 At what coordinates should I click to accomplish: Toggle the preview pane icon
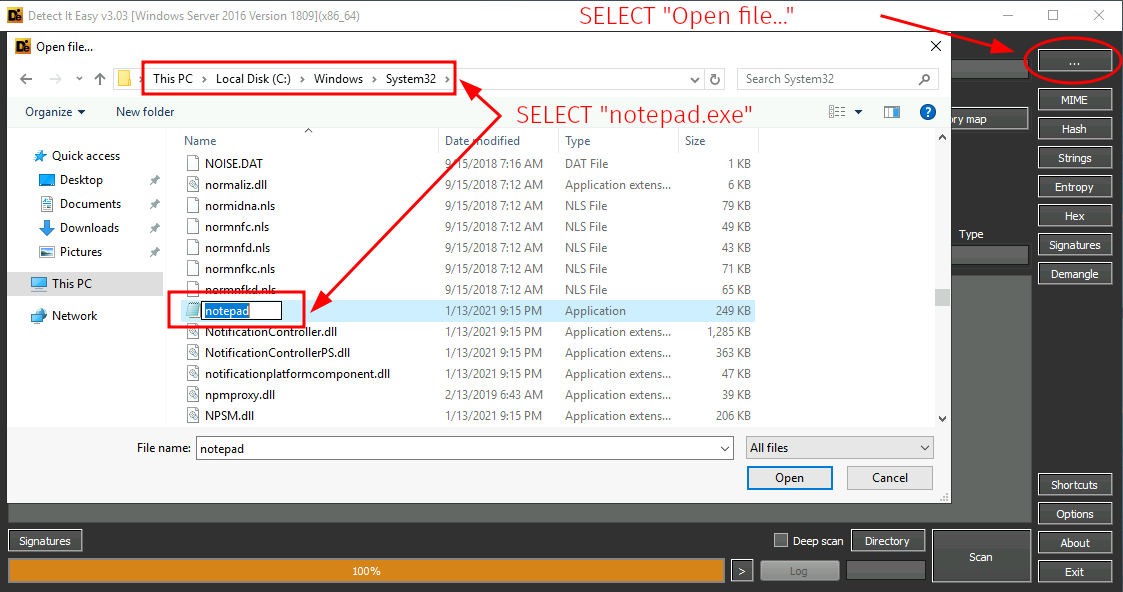point(892,112)
